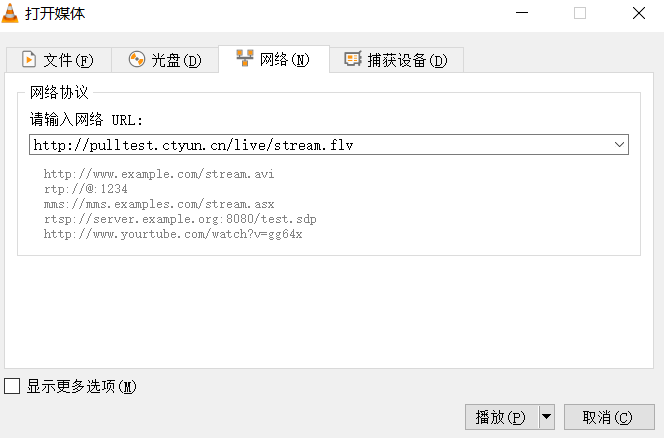The height and width of the screenshot is (438, 664).
Task: Enable the 显示更多选项 checkbox
Action: (x=12, y=386)
